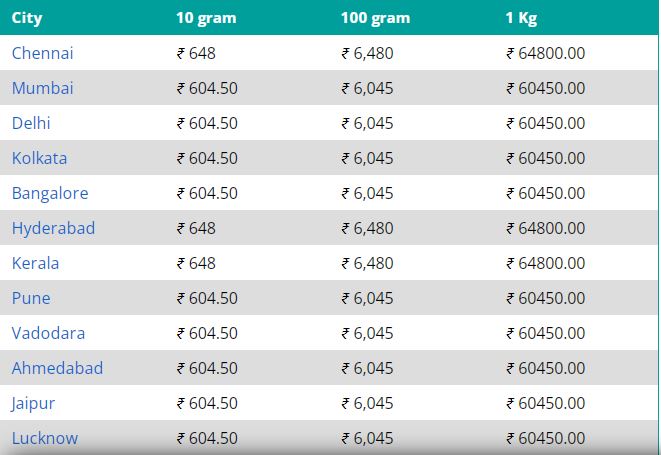Select Chennai's 1 Kg price ₹ 64800.00
The width and height of the screenshot is (661, 455).
(545, 53)
